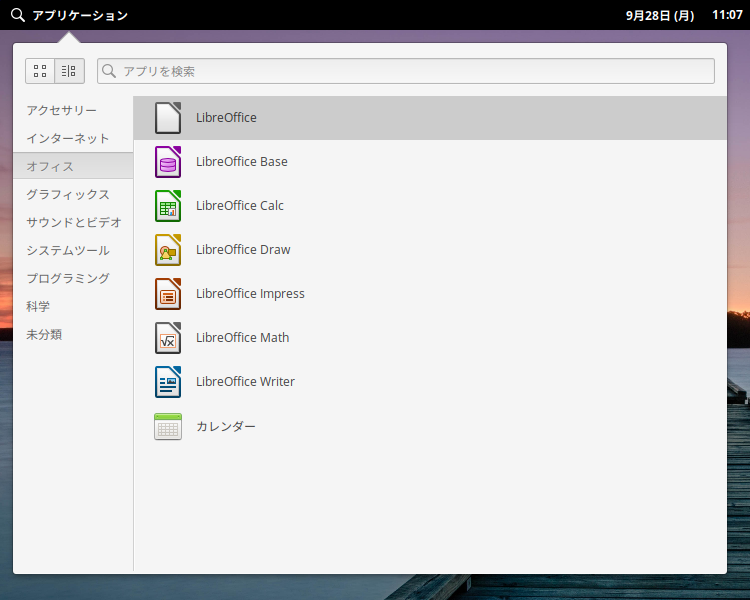Launch LibreOffice Base database icon

tap(168, 162)
